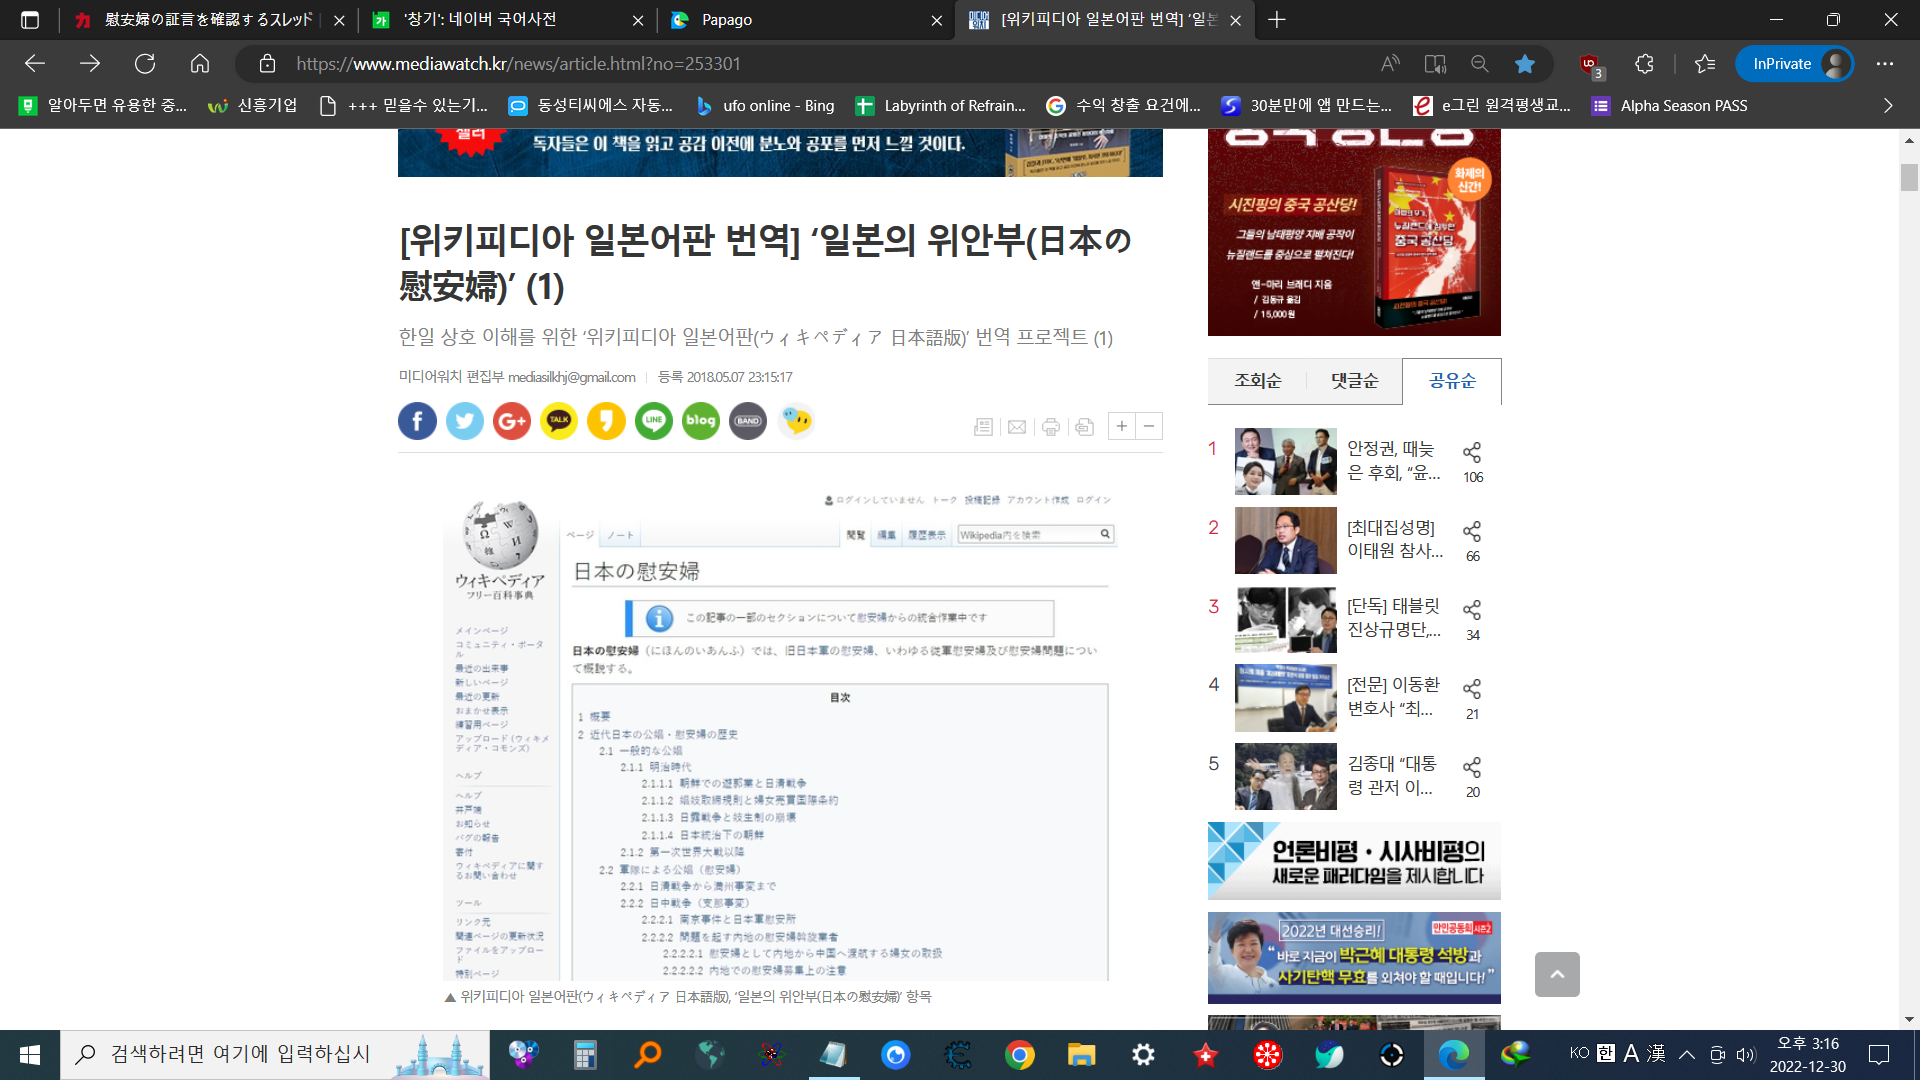Show hidden system tray icons
The width and height of the screenshot is (1920, 1080).
tap(1687, 1054)
